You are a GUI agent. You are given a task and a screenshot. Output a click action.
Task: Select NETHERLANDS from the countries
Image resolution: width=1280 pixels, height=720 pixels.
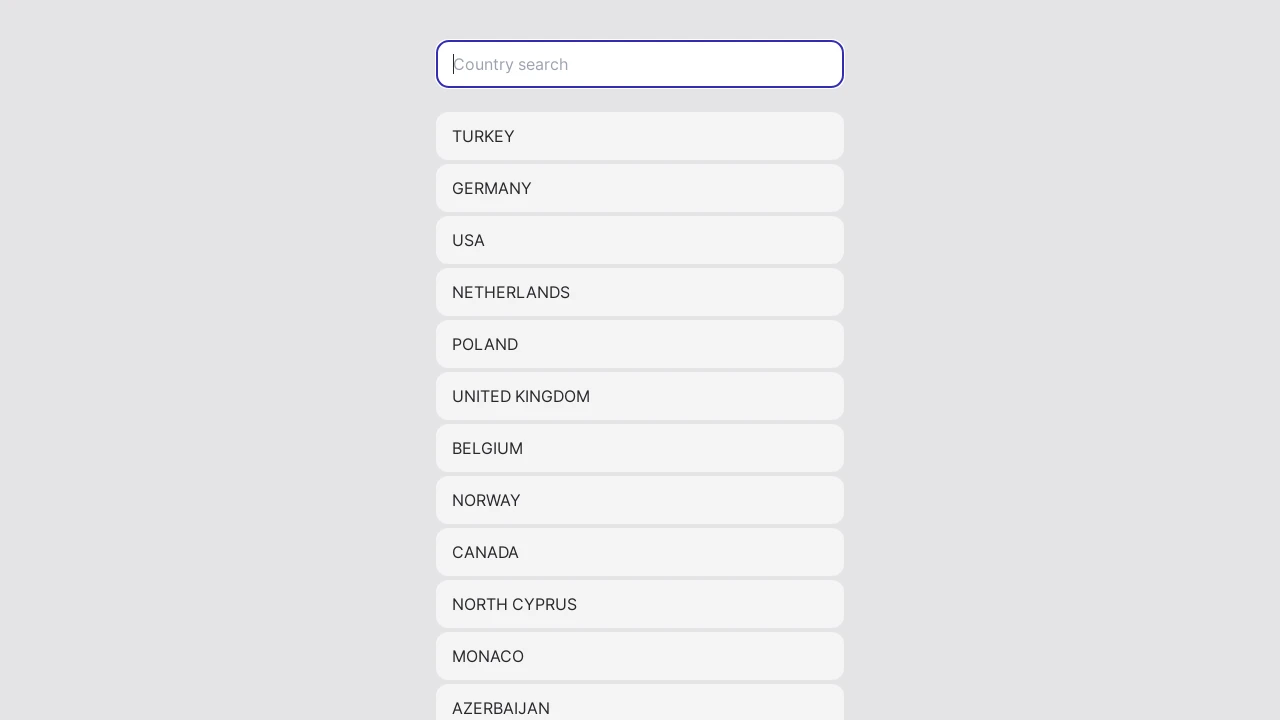(x=640, y=292)
